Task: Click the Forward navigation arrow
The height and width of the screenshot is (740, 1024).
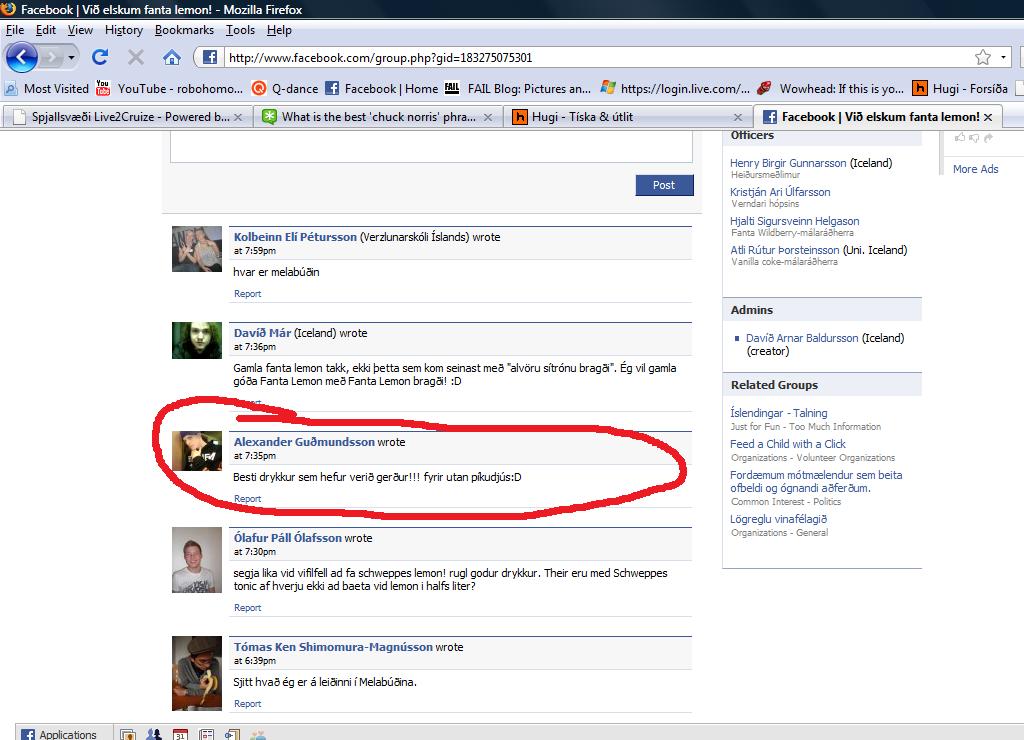Action: 50,57
